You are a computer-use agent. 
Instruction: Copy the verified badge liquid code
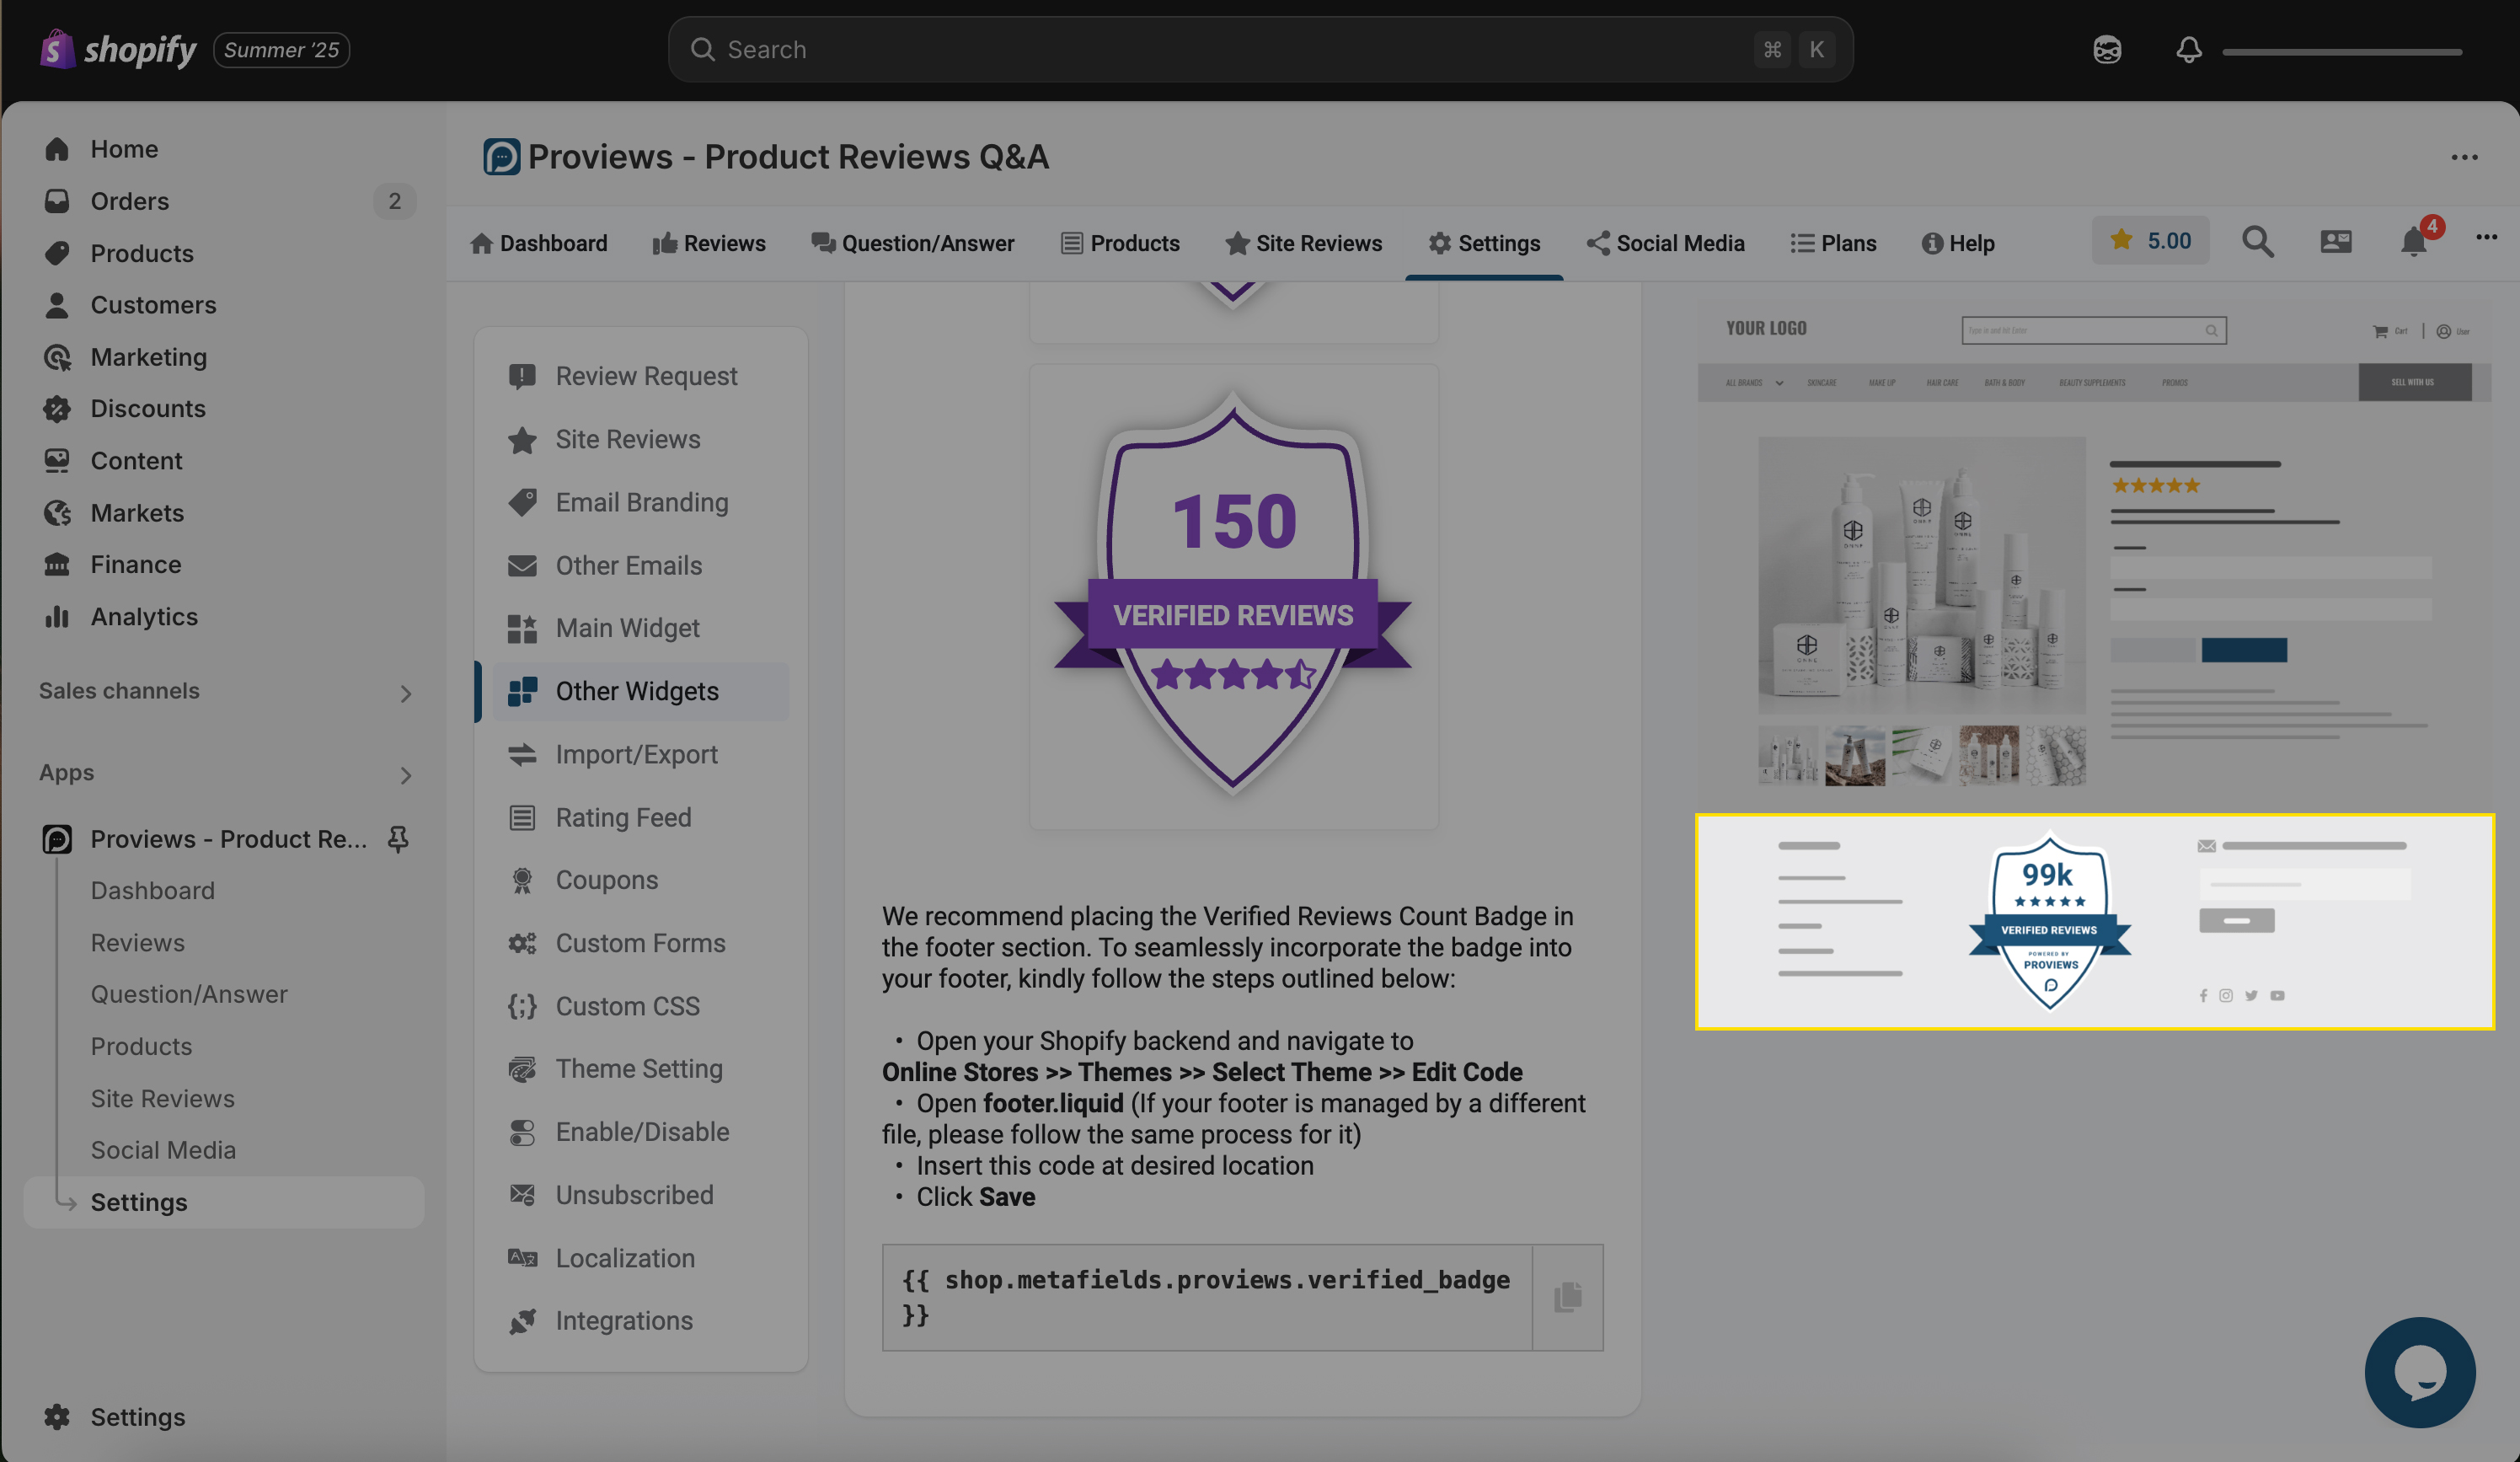pyautogui.click(x=1566, y=1295)
